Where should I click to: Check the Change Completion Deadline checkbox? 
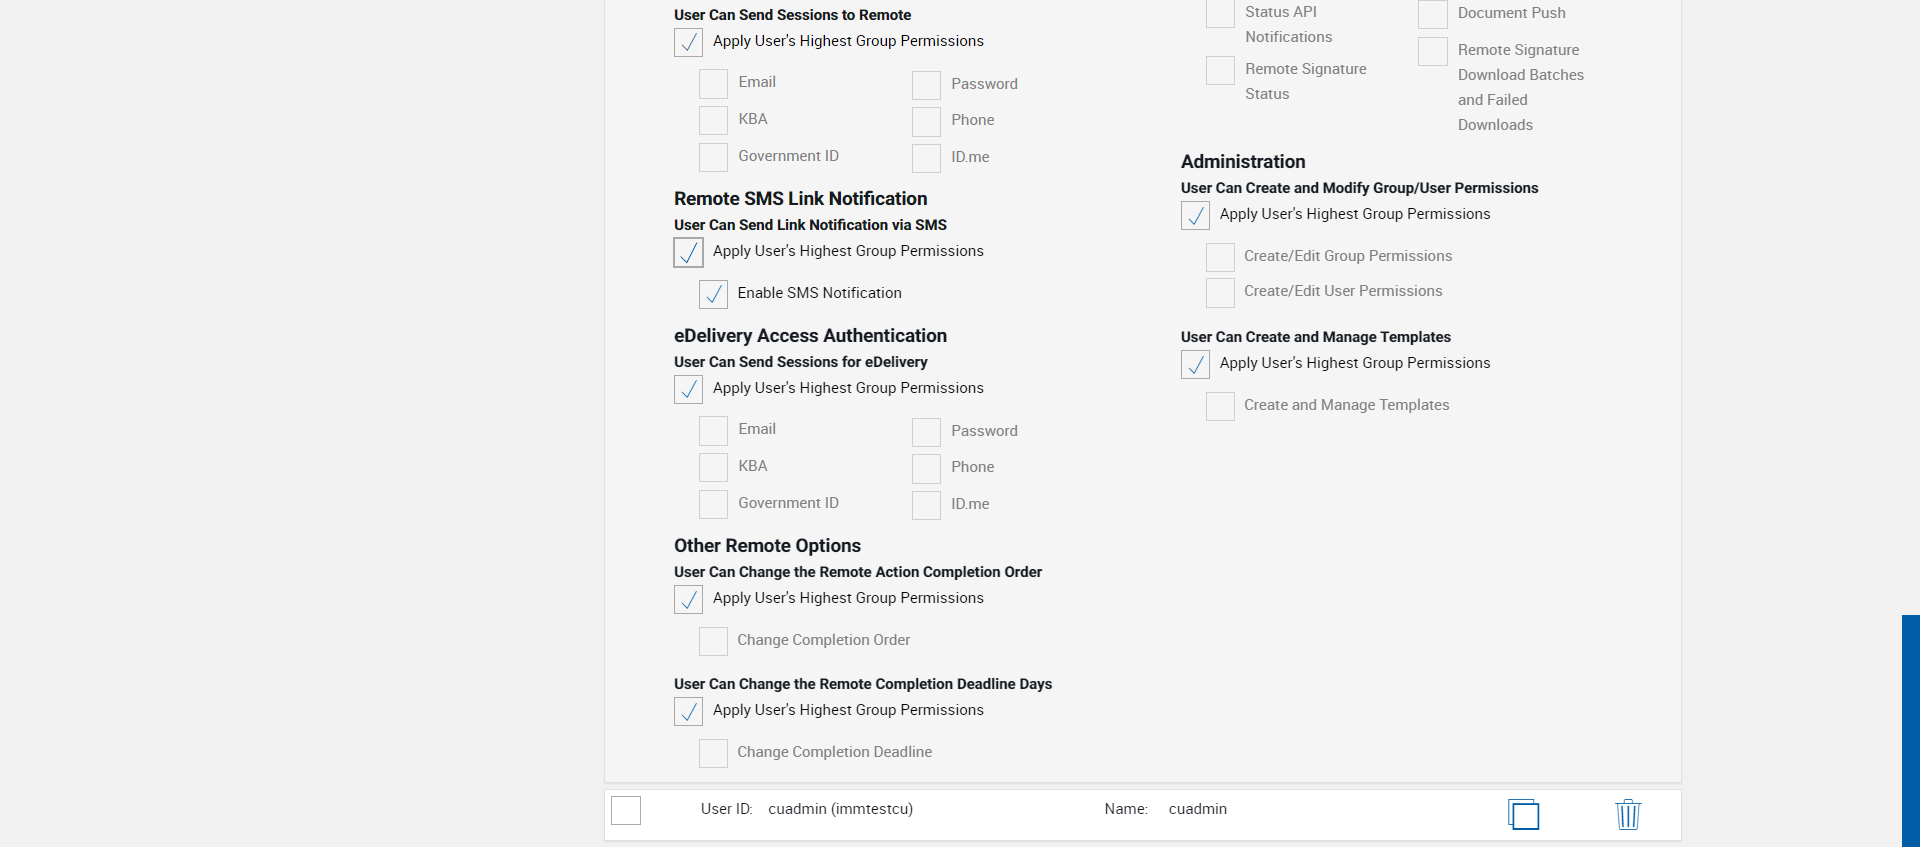[713, 753]
